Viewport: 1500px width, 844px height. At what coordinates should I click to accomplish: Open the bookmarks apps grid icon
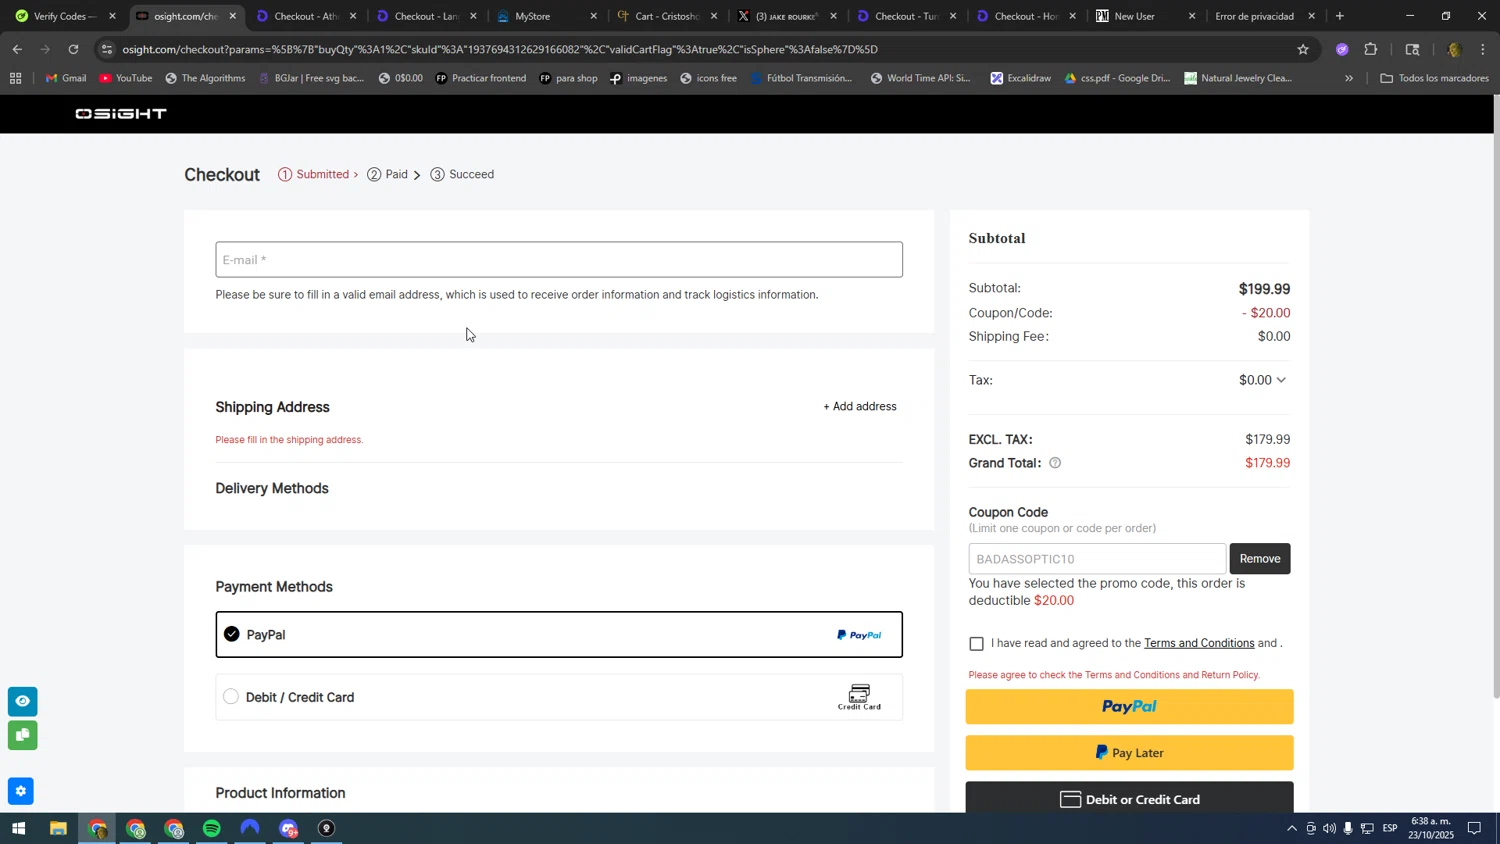pos(15,78)
